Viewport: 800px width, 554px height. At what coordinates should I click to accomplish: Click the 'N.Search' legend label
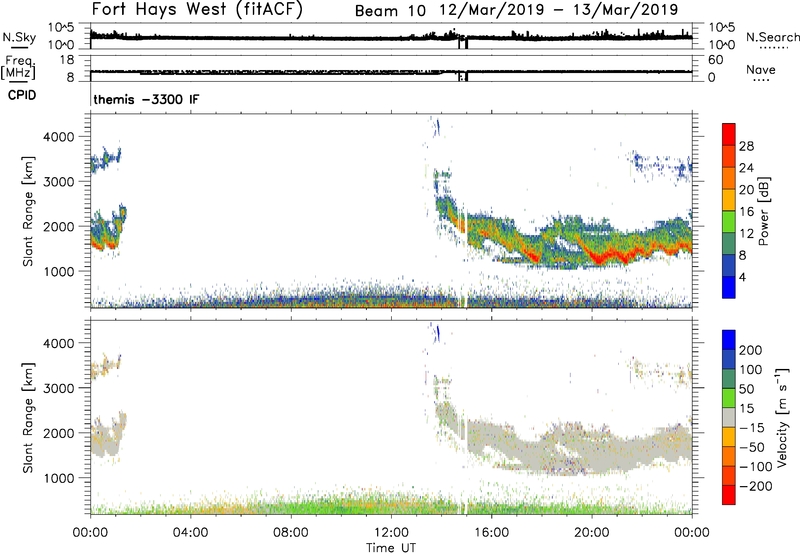(x=772, y=37)
